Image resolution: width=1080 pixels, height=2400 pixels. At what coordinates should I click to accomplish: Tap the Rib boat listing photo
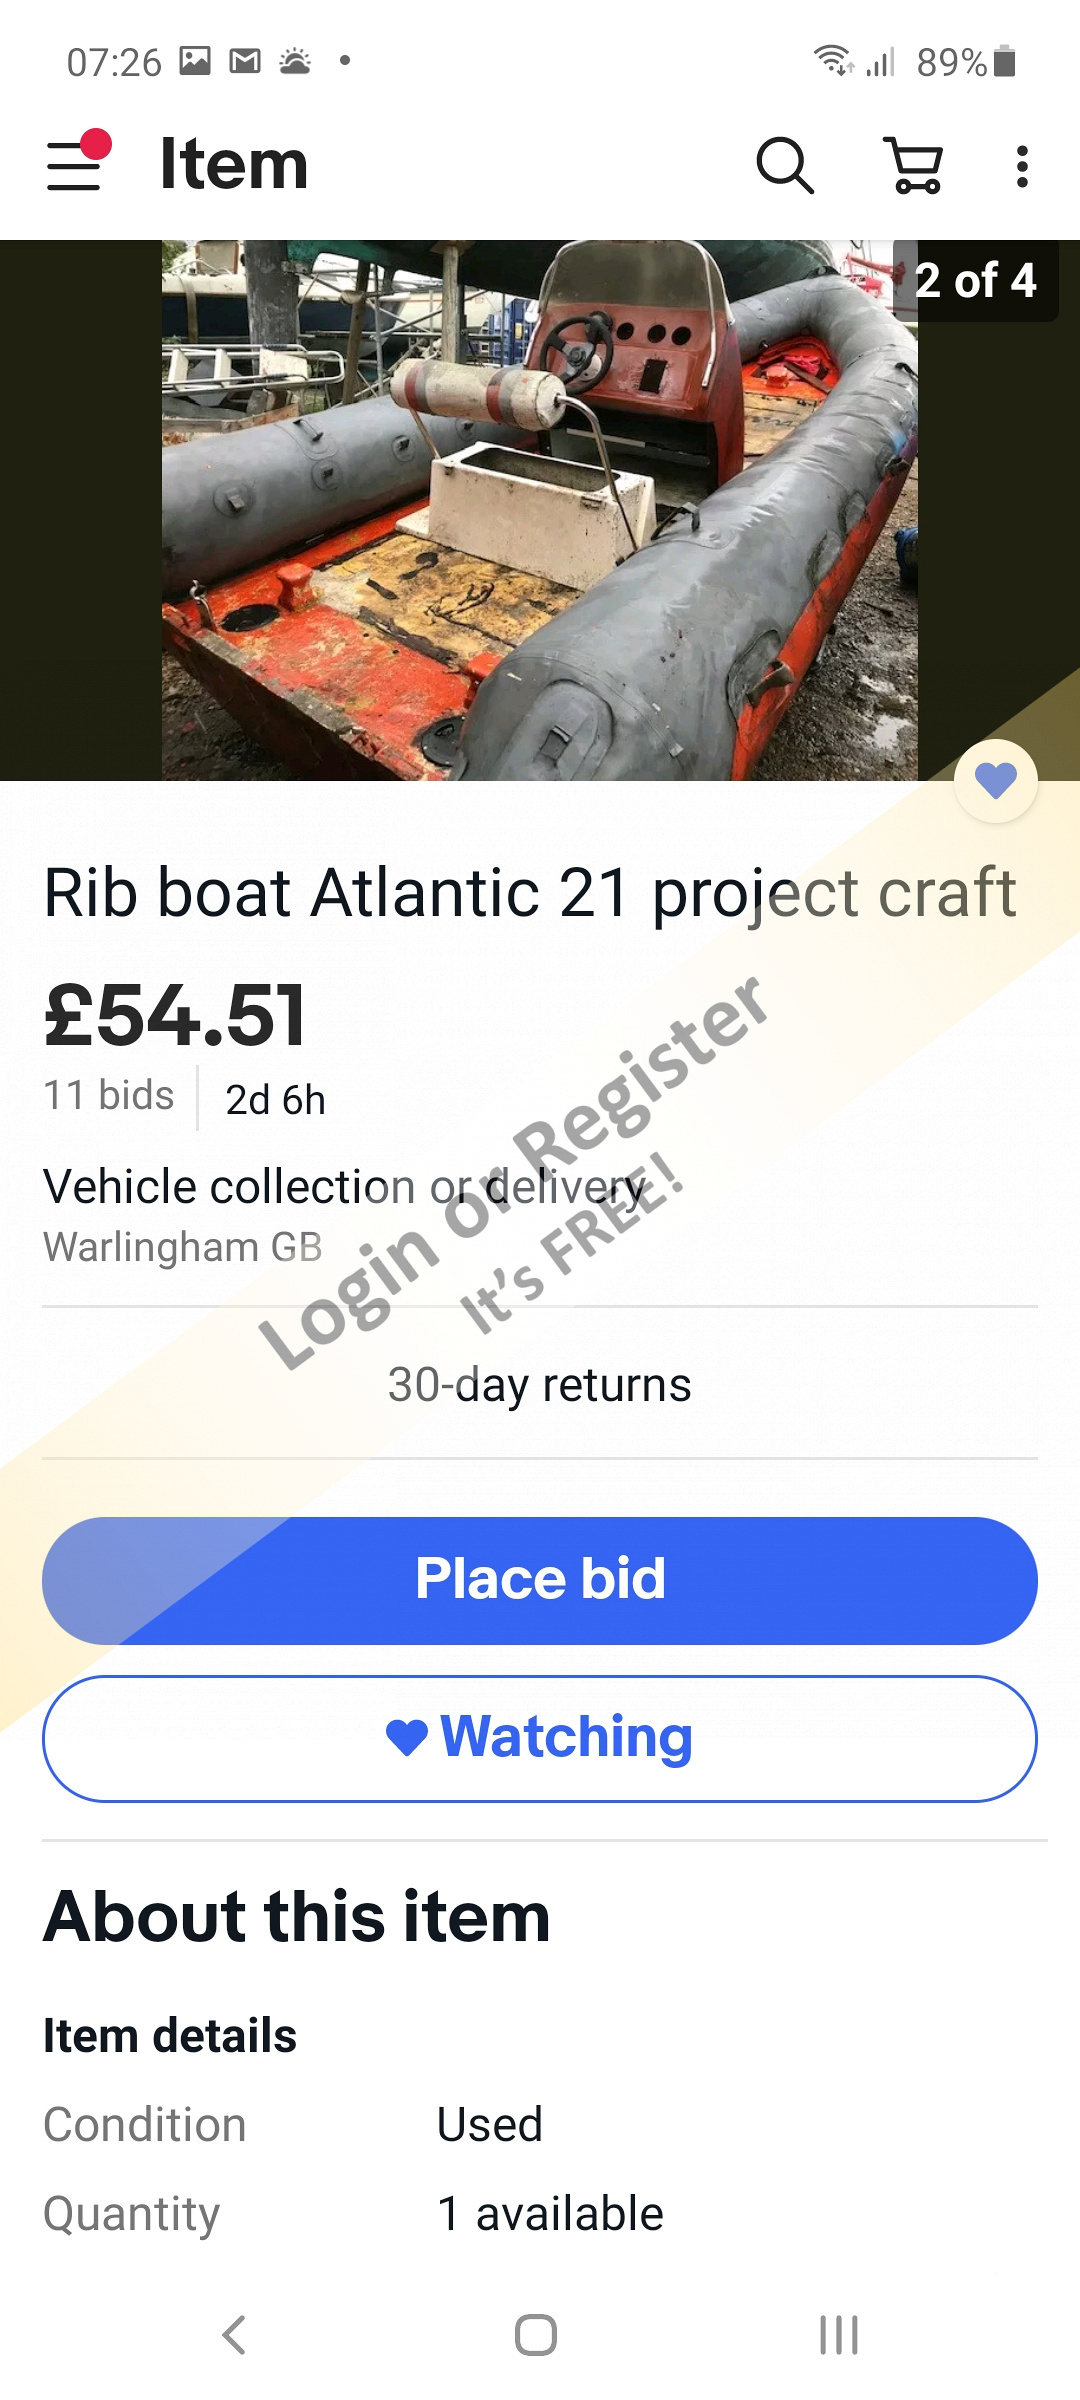(x=540, y=510)
